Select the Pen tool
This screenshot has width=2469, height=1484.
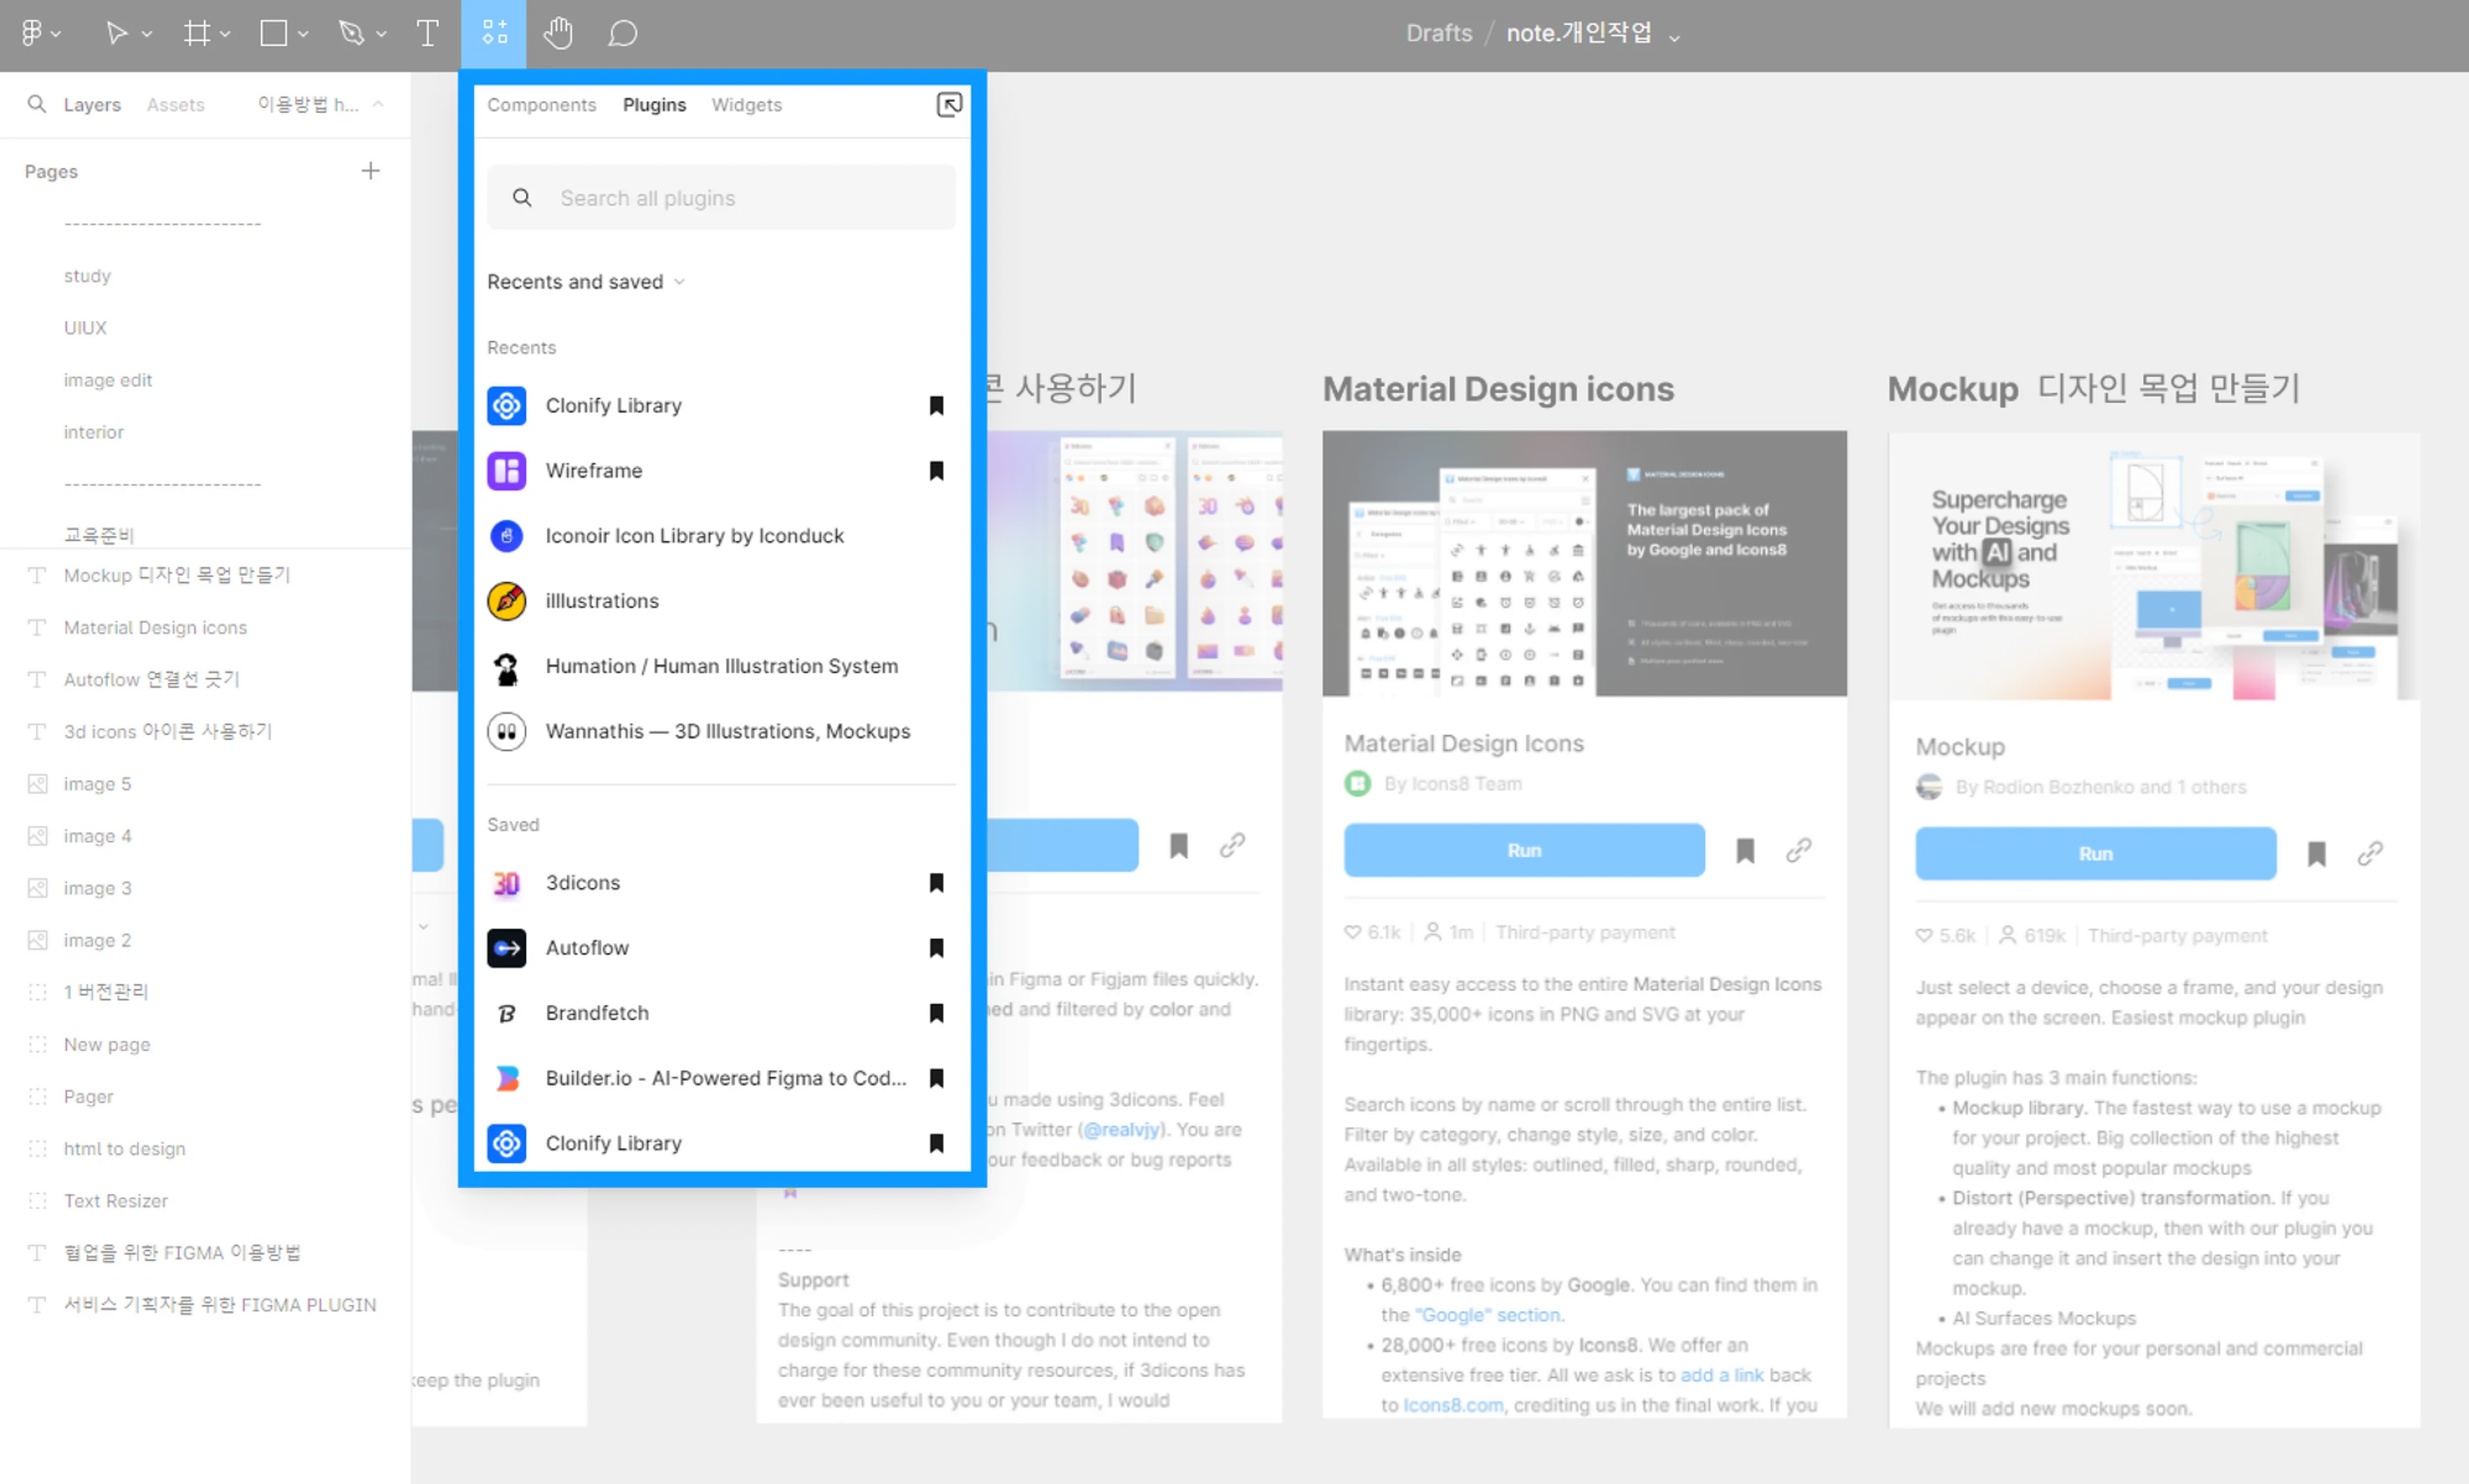(x=351, y=33)
